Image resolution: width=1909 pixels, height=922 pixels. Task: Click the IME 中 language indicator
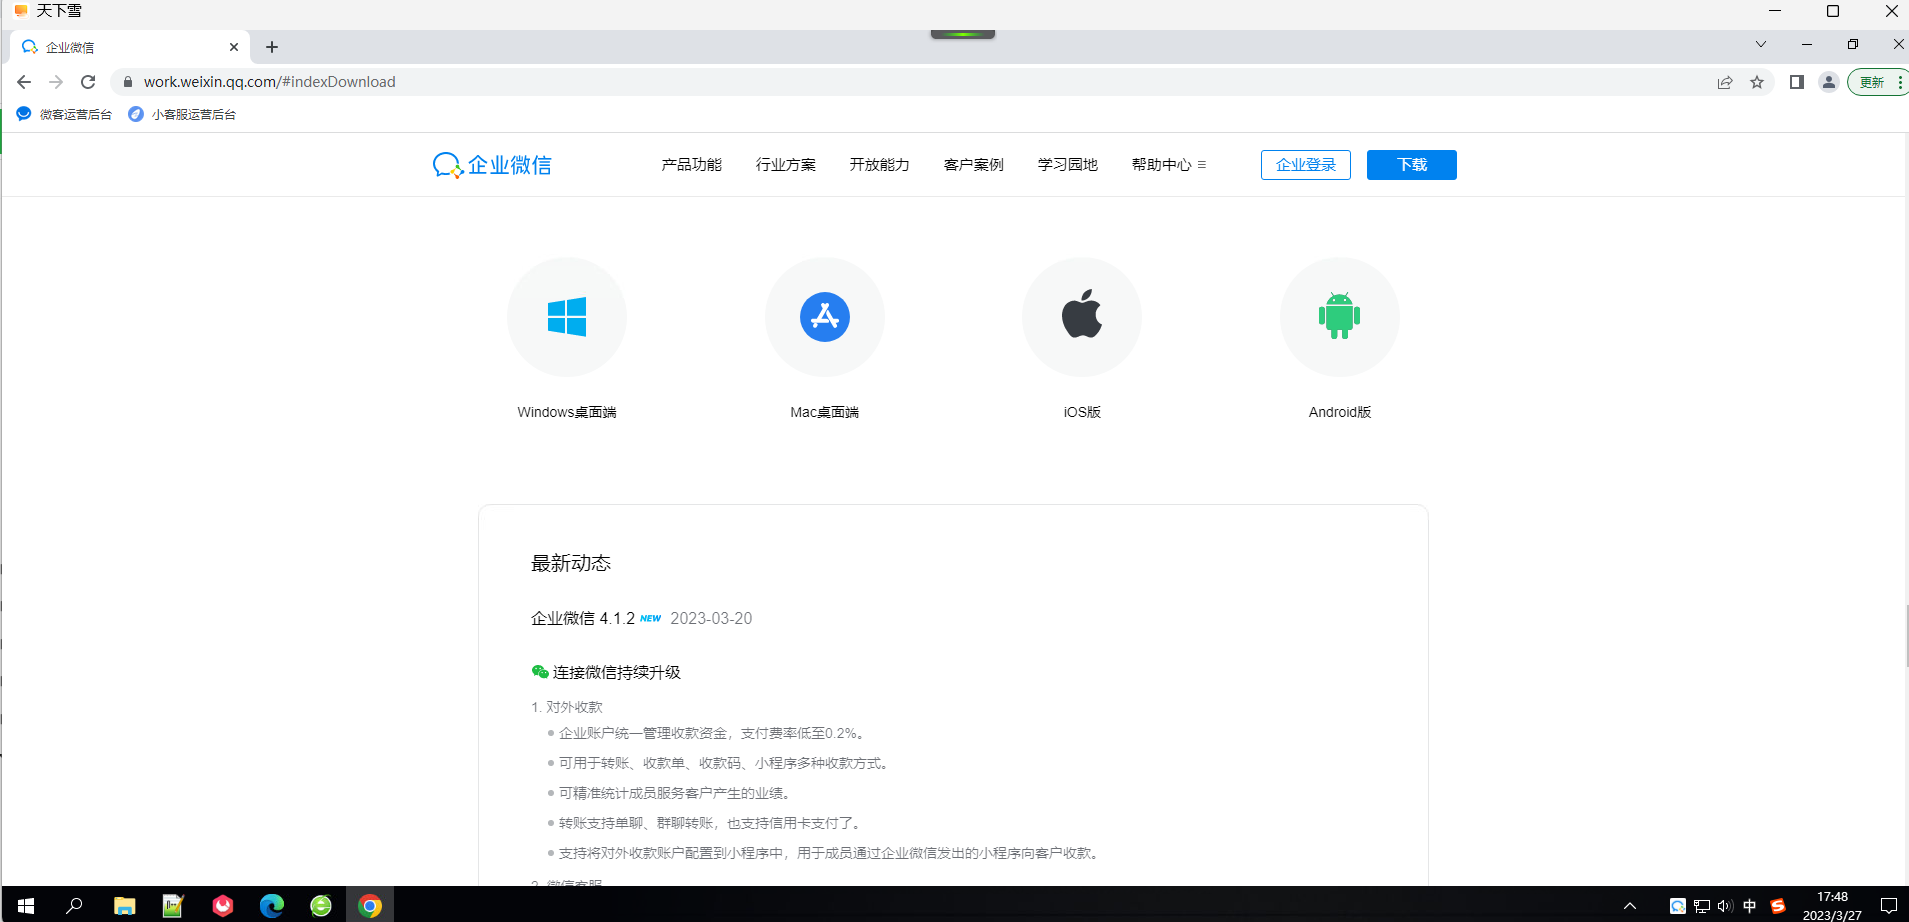[1750, 906]
